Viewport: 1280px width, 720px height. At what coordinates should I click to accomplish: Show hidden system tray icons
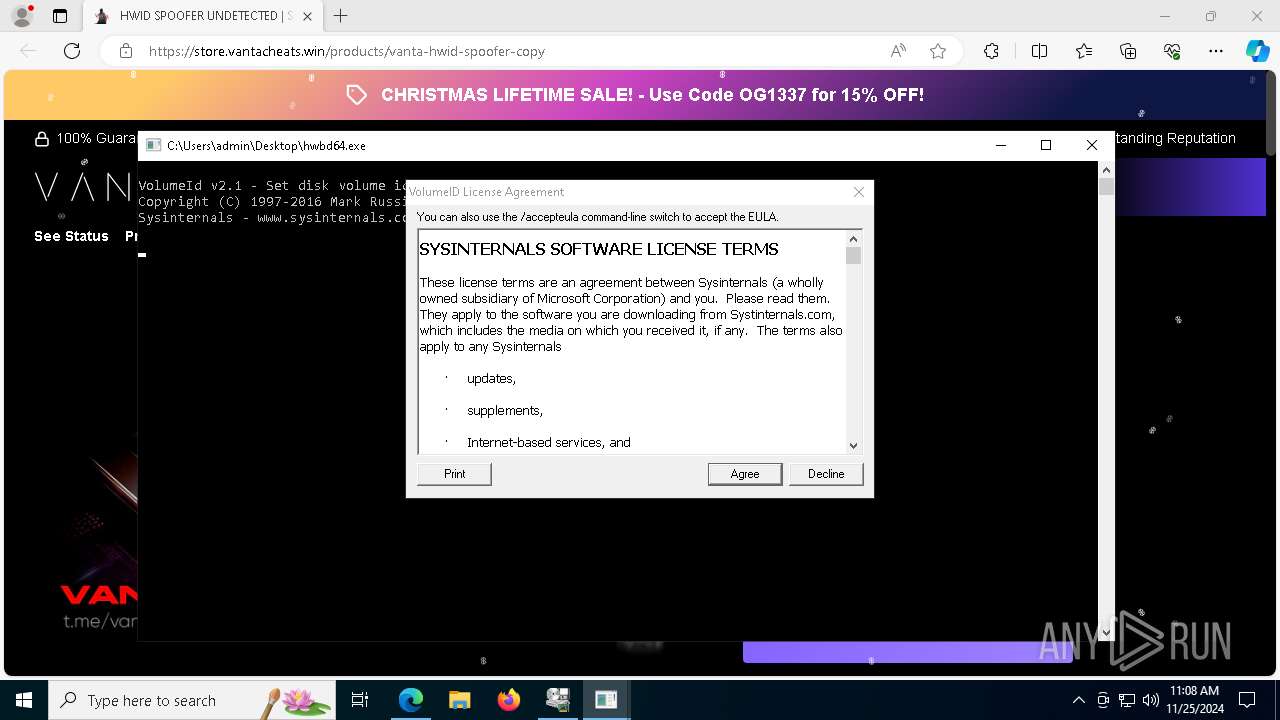[1078, 700]
